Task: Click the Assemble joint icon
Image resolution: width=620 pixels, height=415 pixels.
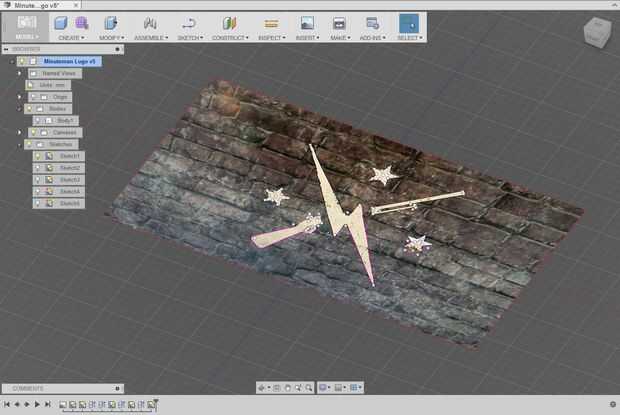Action: [x=150, y=23]
